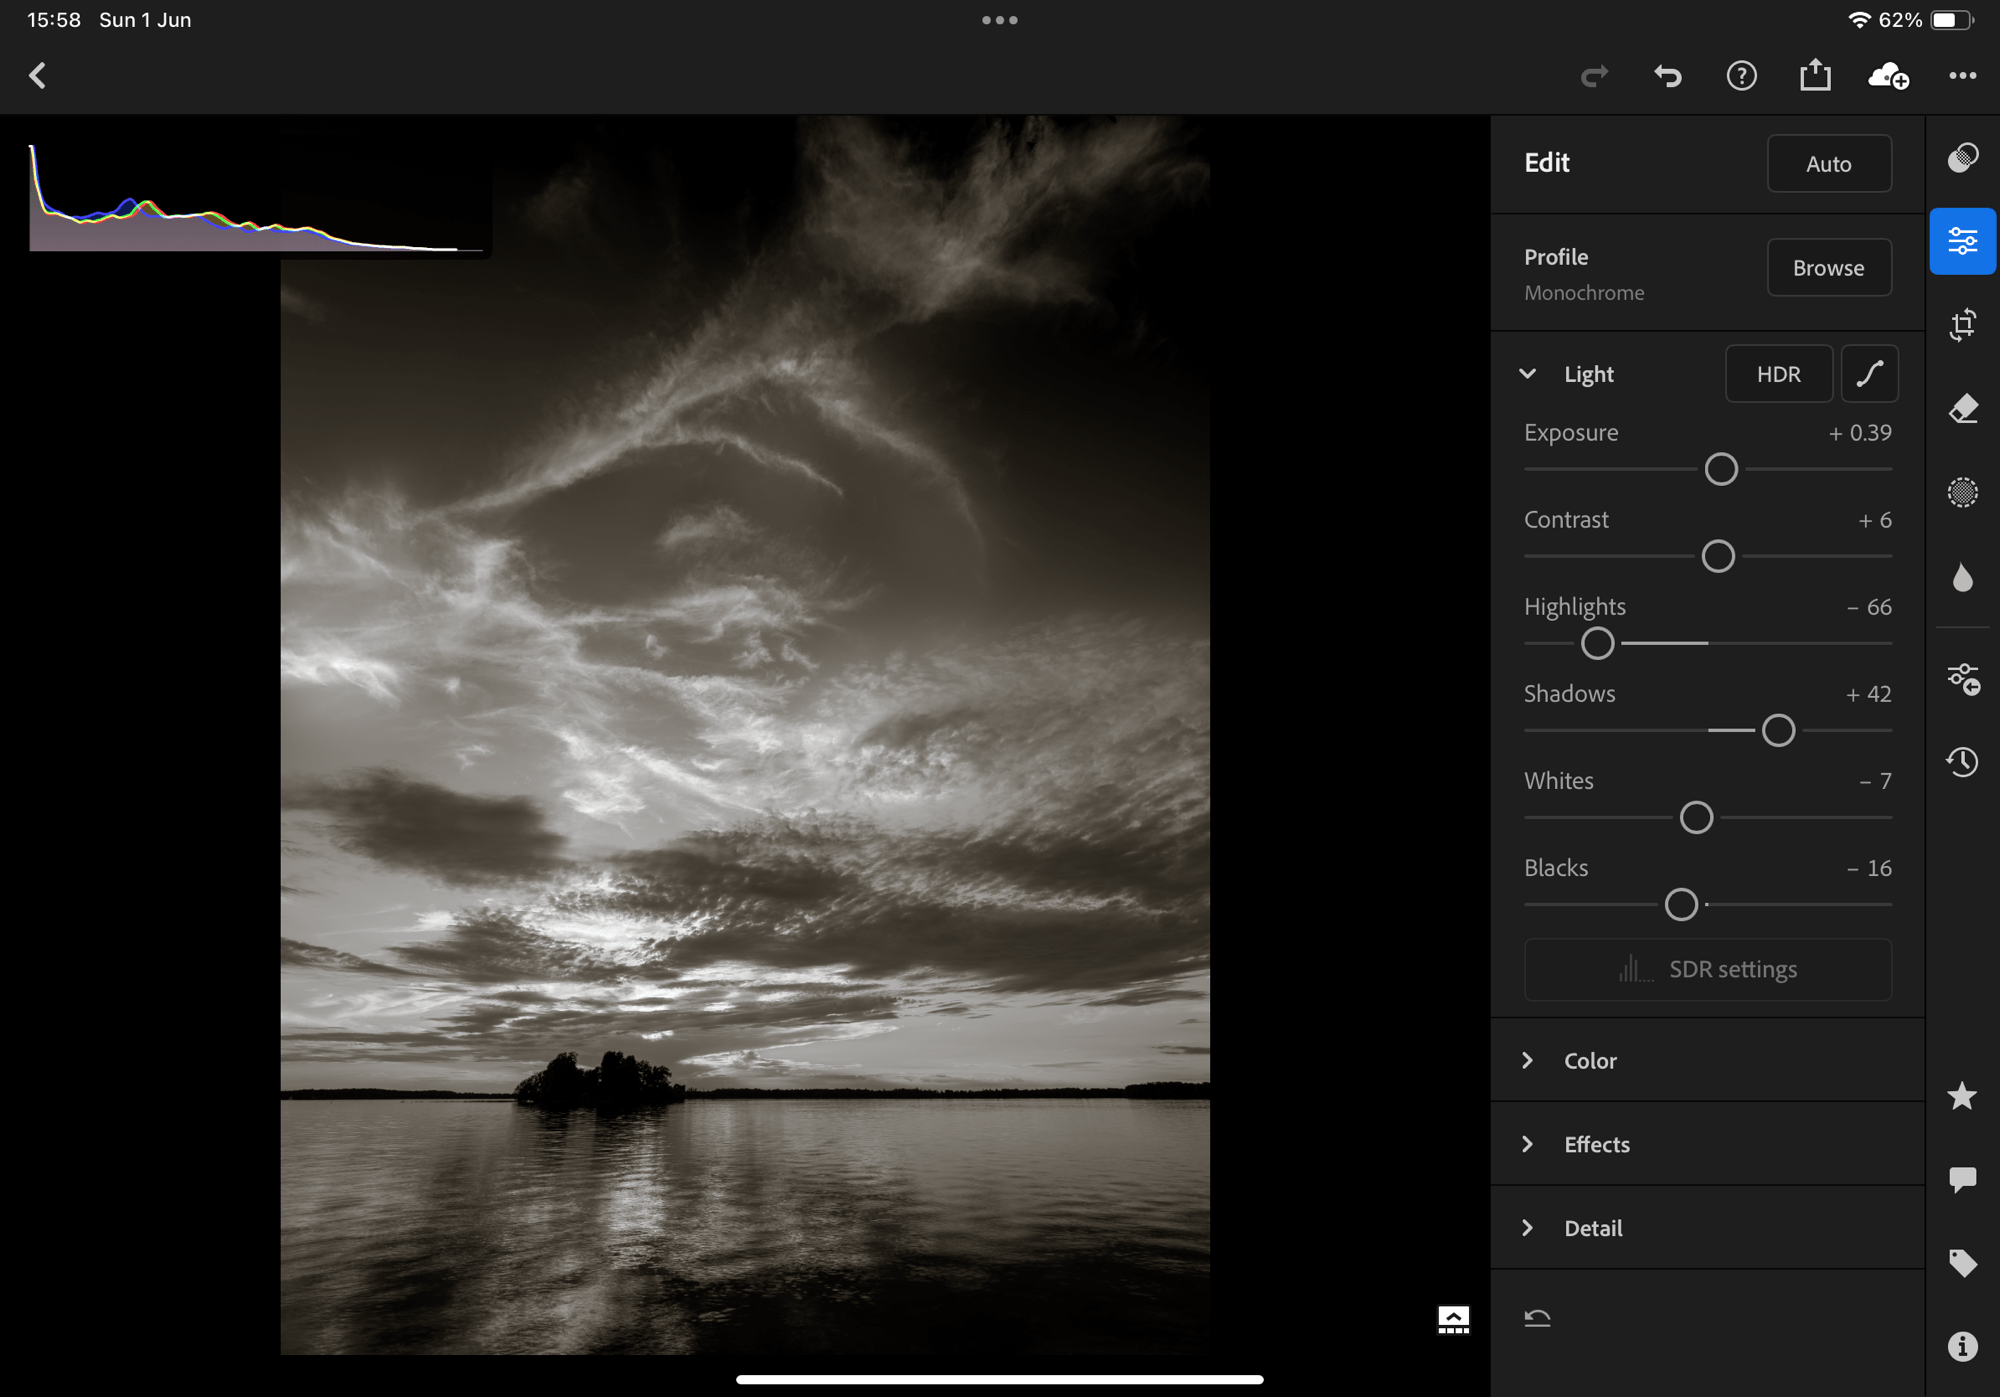Open the keywords tag panel

click(1962, 1263)
